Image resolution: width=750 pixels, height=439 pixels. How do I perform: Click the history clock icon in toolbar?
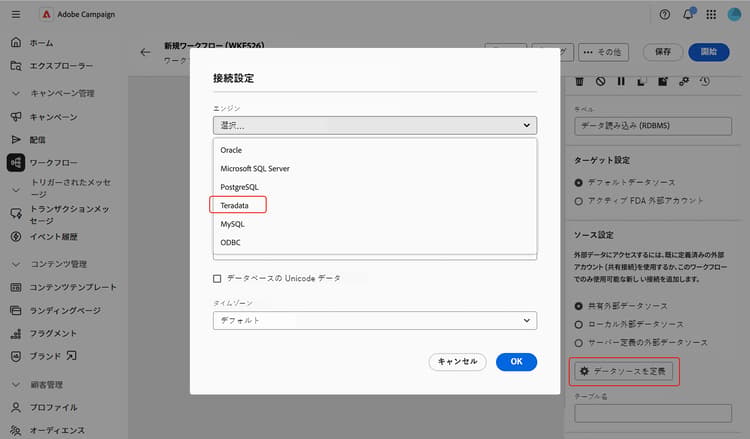pos(705,81)
